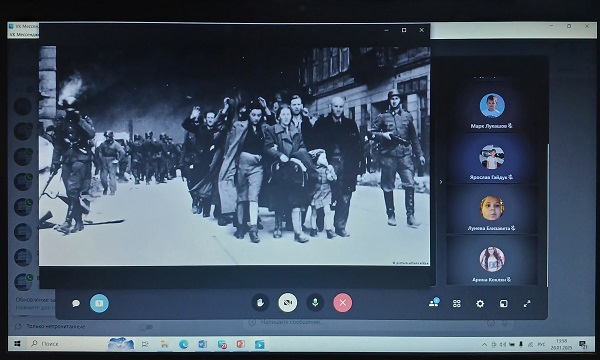Click the shared black-and-white photo
This screenshot has height=360, width=600.
click(x=234, y=156)
